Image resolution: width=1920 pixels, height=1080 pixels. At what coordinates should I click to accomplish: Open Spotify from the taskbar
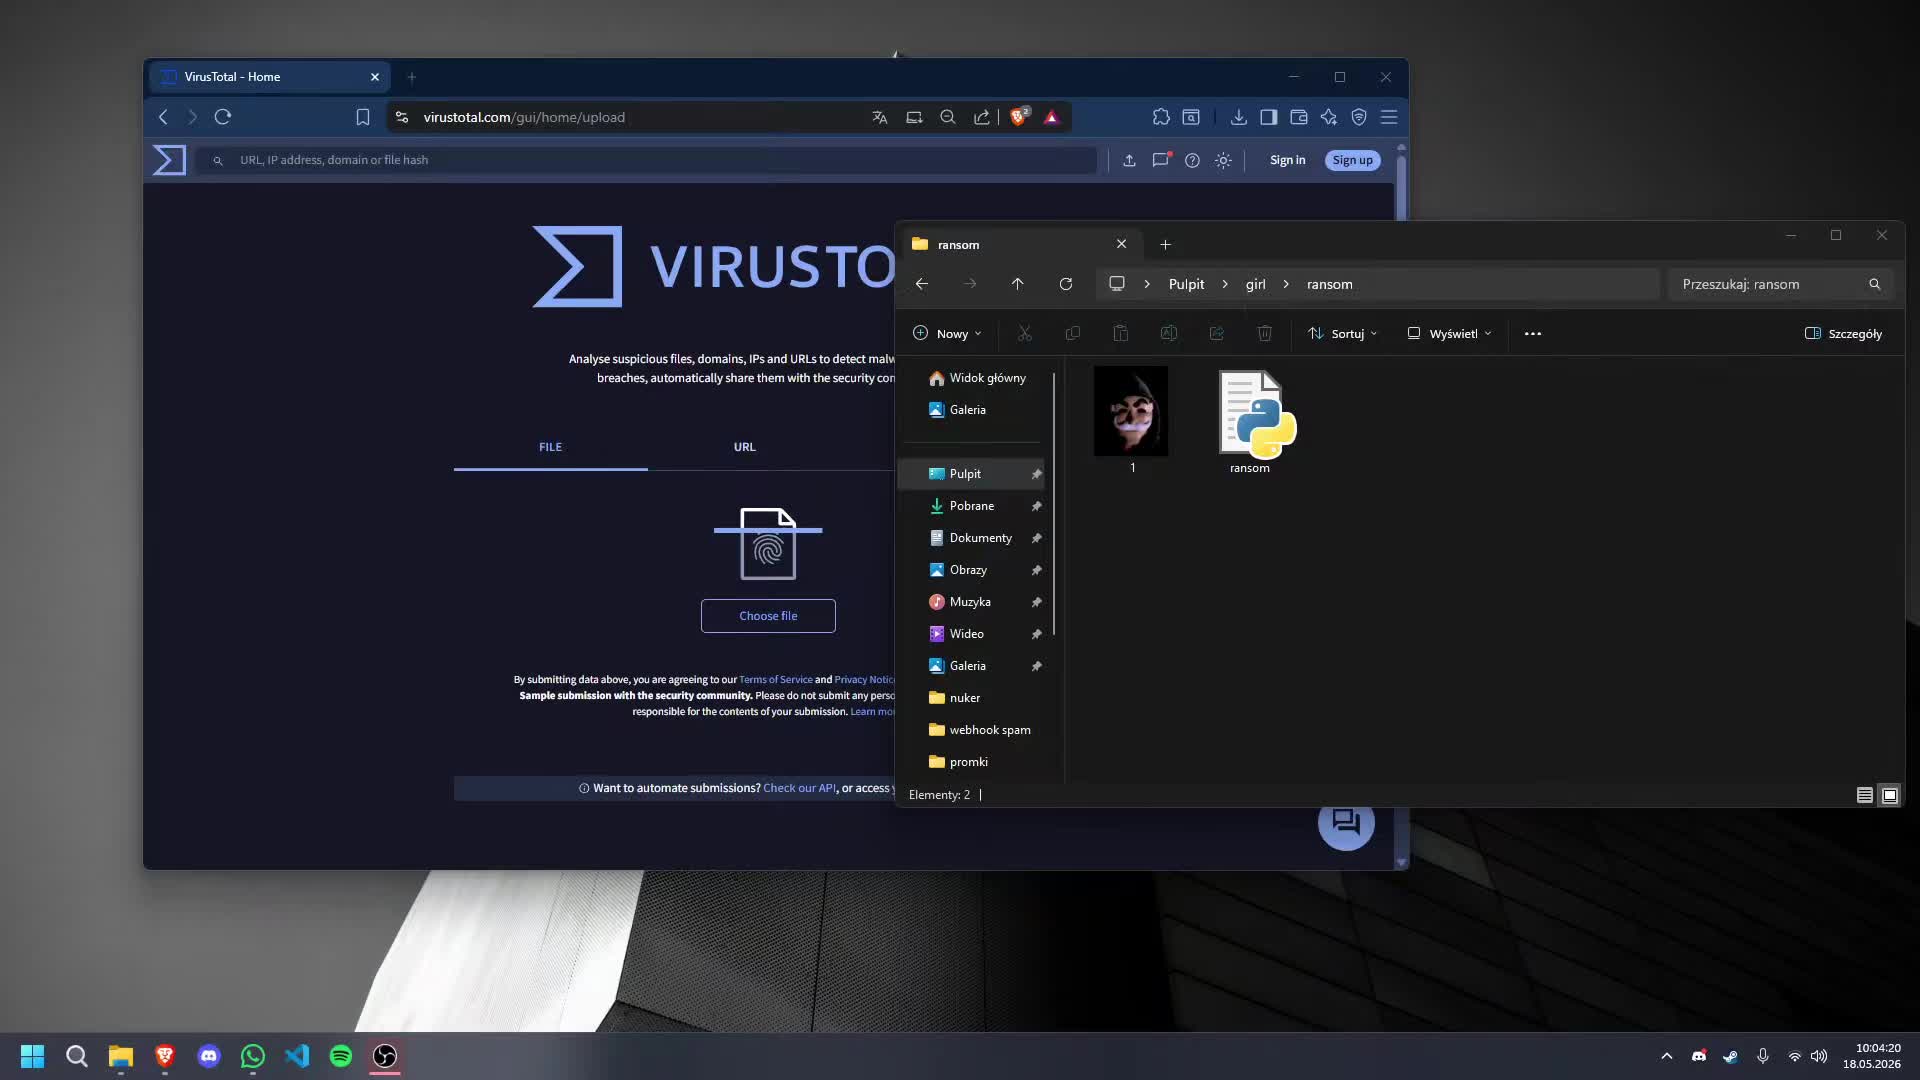point(341,1056)
